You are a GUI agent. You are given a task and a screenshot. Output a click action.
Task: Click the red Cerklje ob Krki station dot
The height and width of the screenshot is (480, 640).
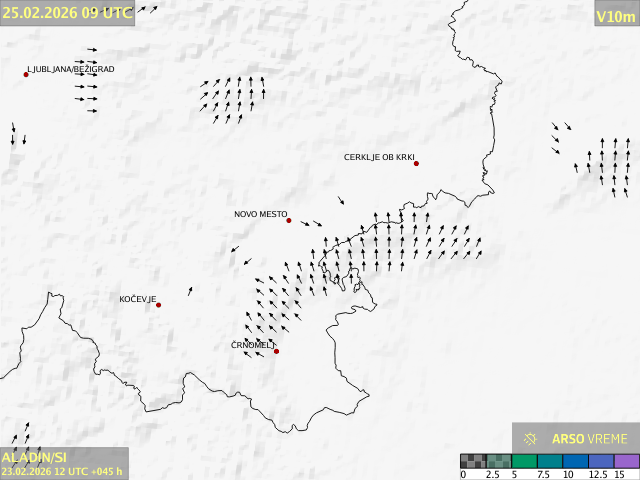click(416, 163)
